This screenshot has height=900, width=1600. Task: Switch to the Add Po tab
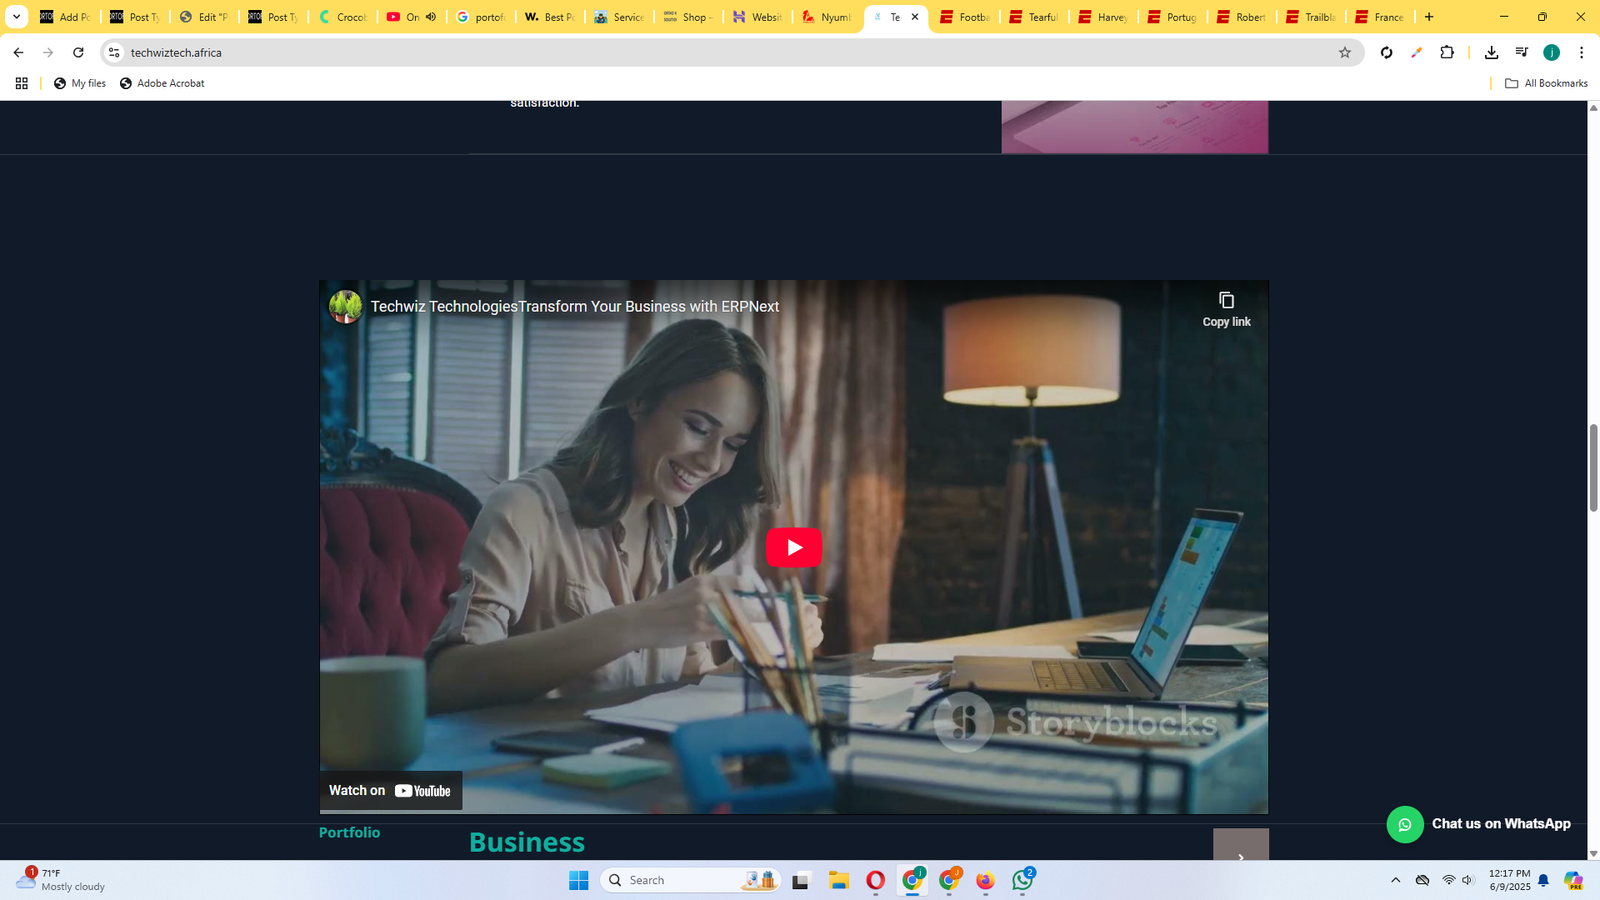tap(64, 17)
